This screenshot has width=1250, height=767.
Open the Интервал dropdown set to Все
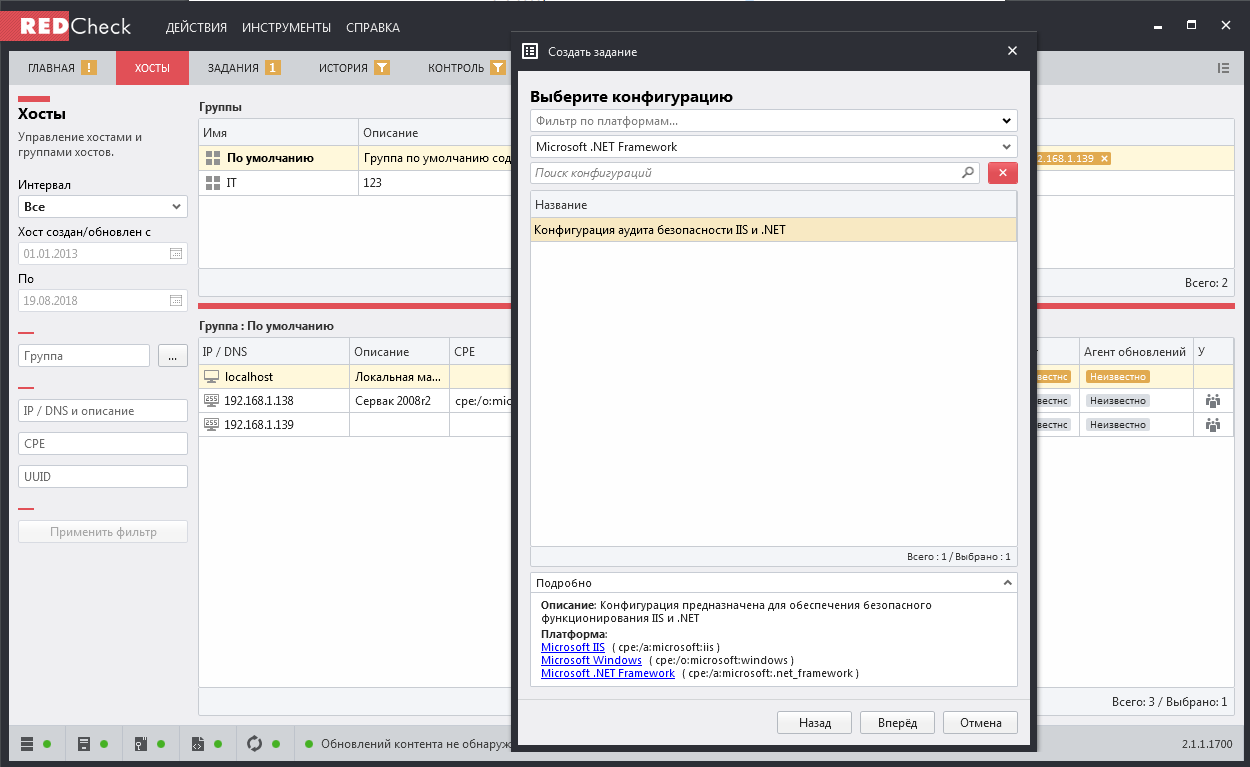tap(103, 207)
